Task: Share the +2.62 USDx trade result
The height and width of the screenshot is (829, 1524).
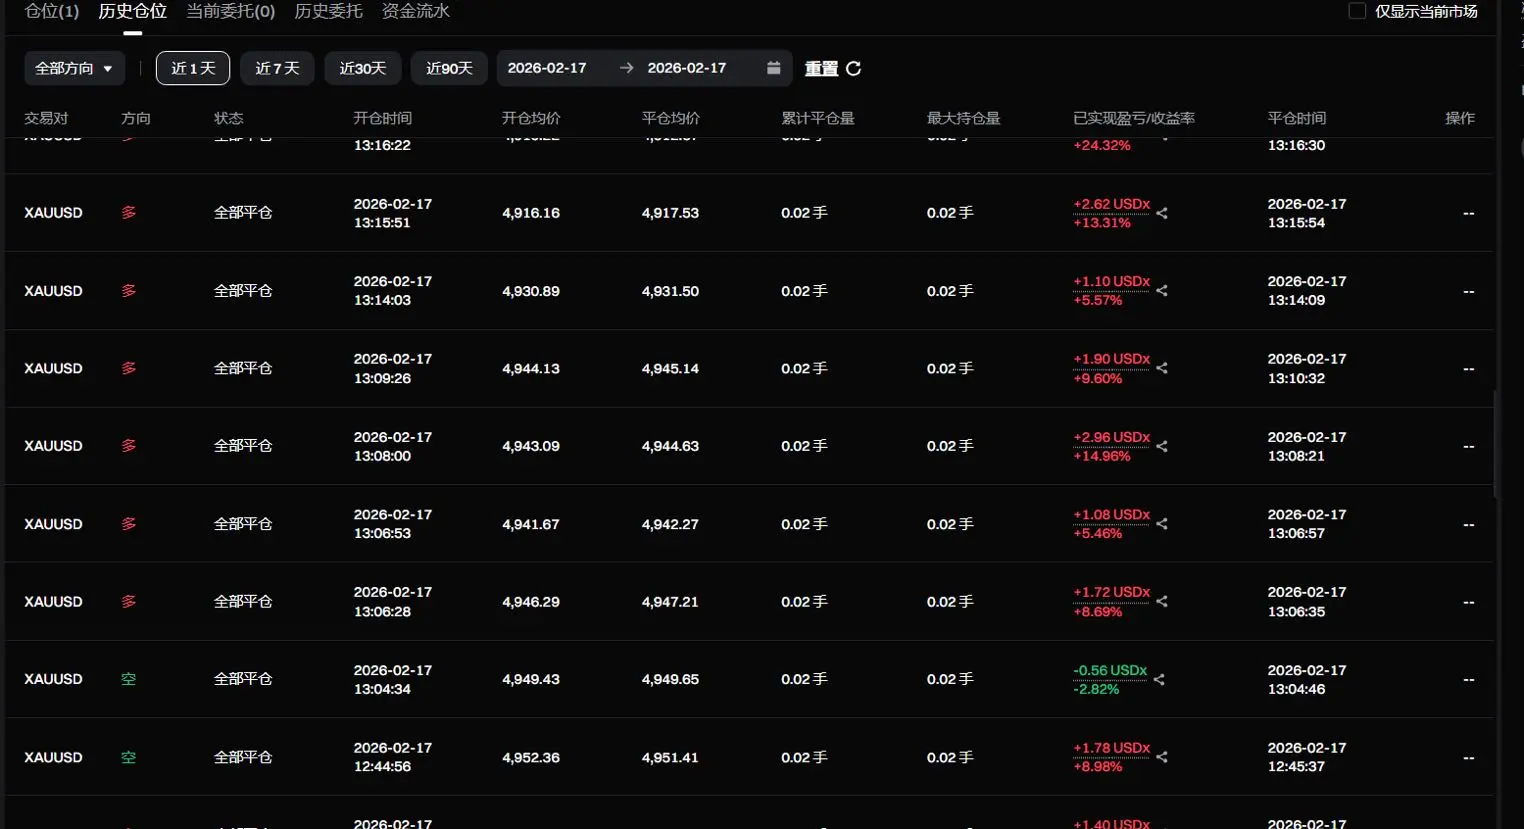Action: pos(1162,213)
